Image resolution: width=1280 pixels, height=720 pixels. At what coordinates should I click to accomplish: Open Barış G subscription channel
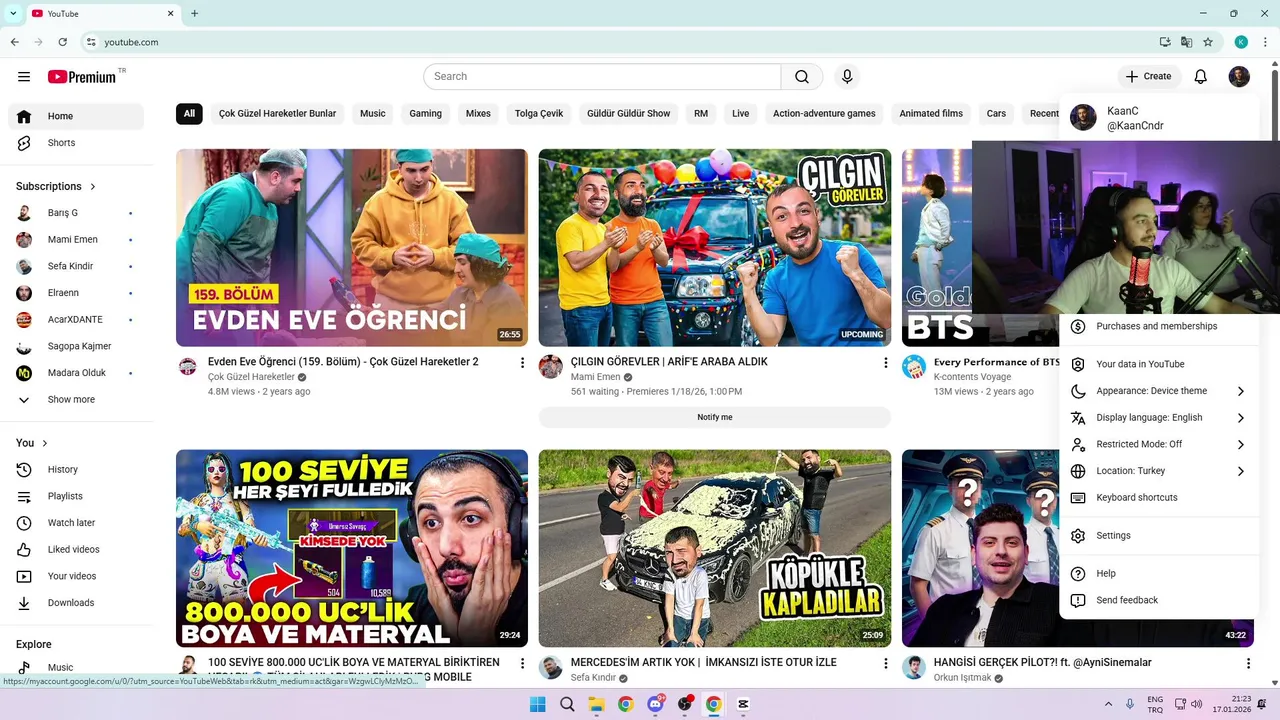tap(76, 213)
